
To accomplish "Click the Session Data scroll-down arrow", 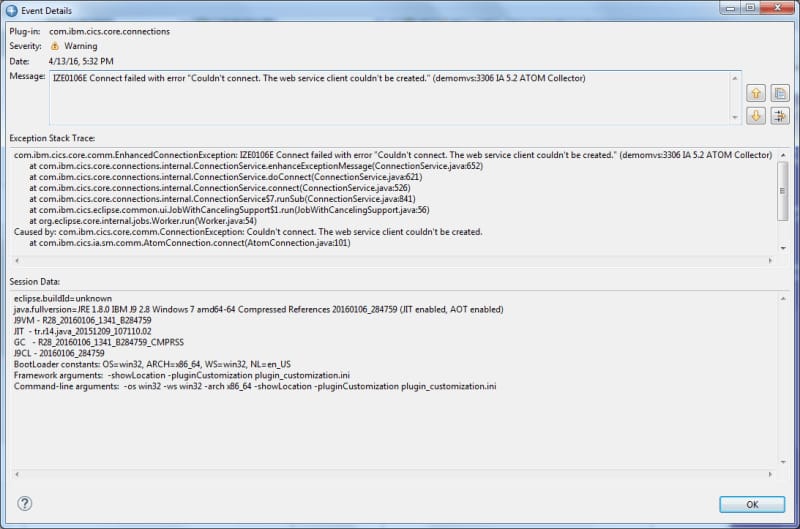I will coord(783,462).
